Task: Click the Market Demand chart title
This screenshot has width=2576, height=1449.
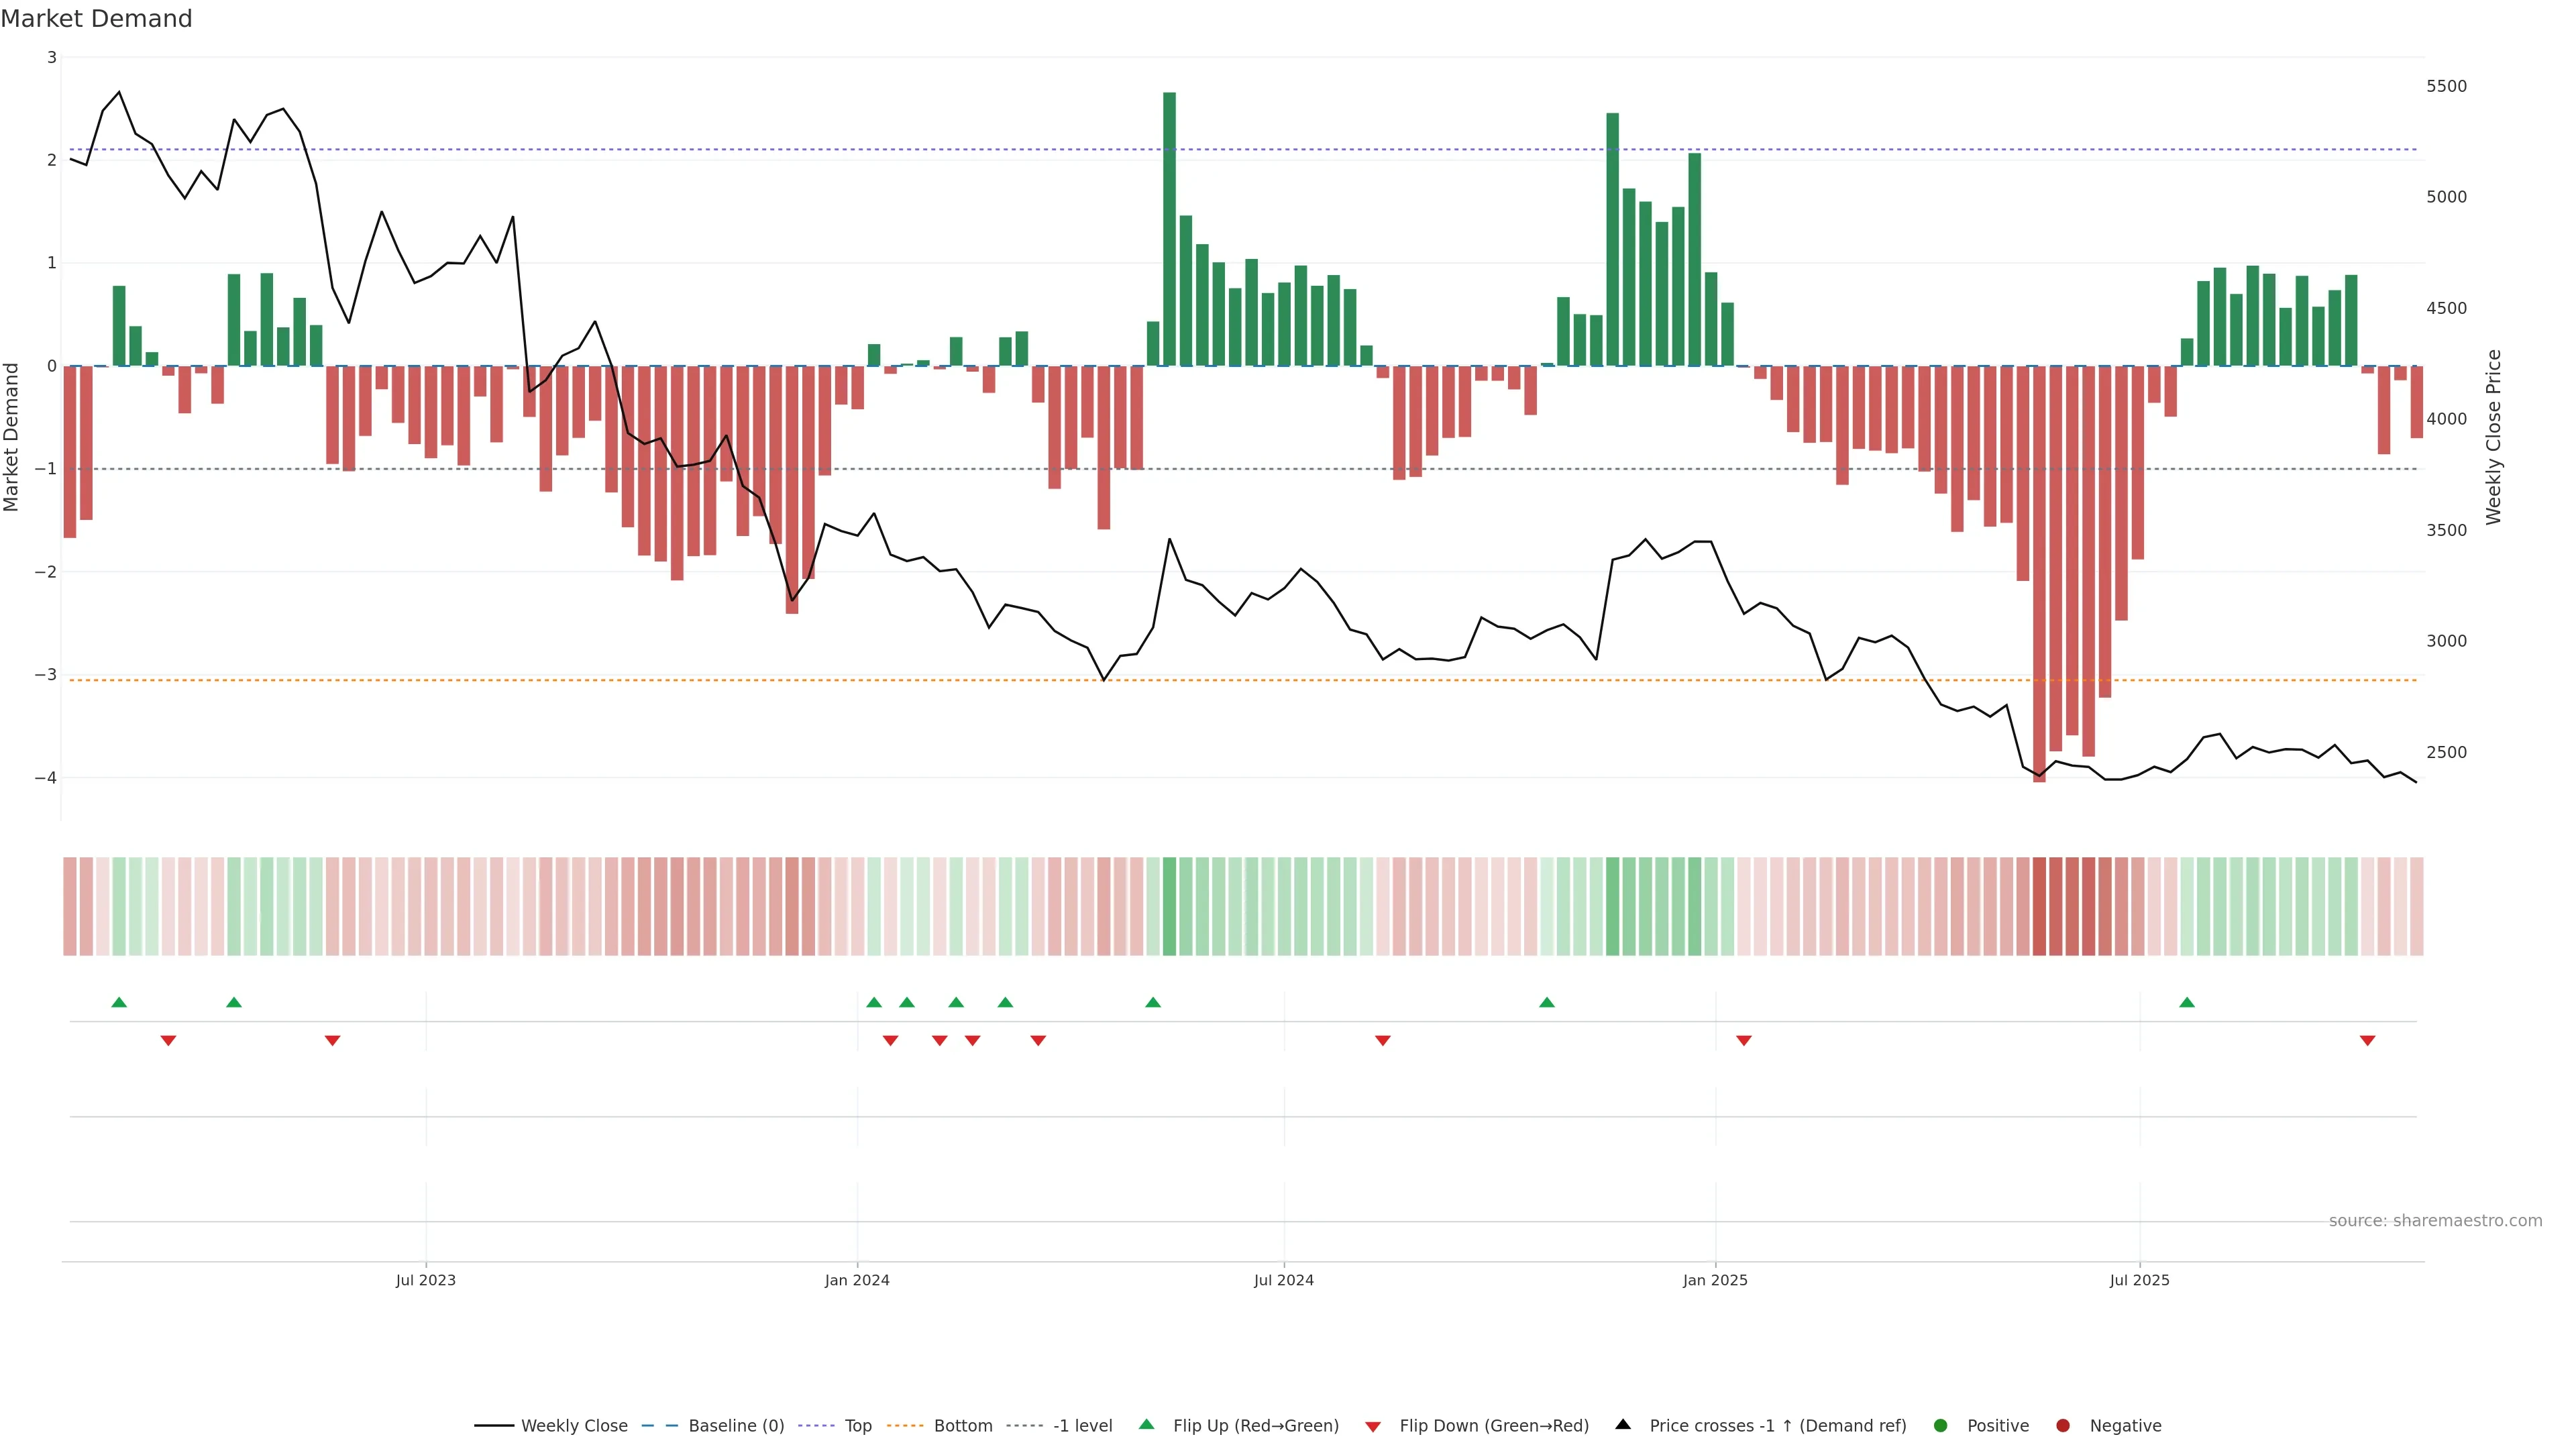Action: [96, 18]
